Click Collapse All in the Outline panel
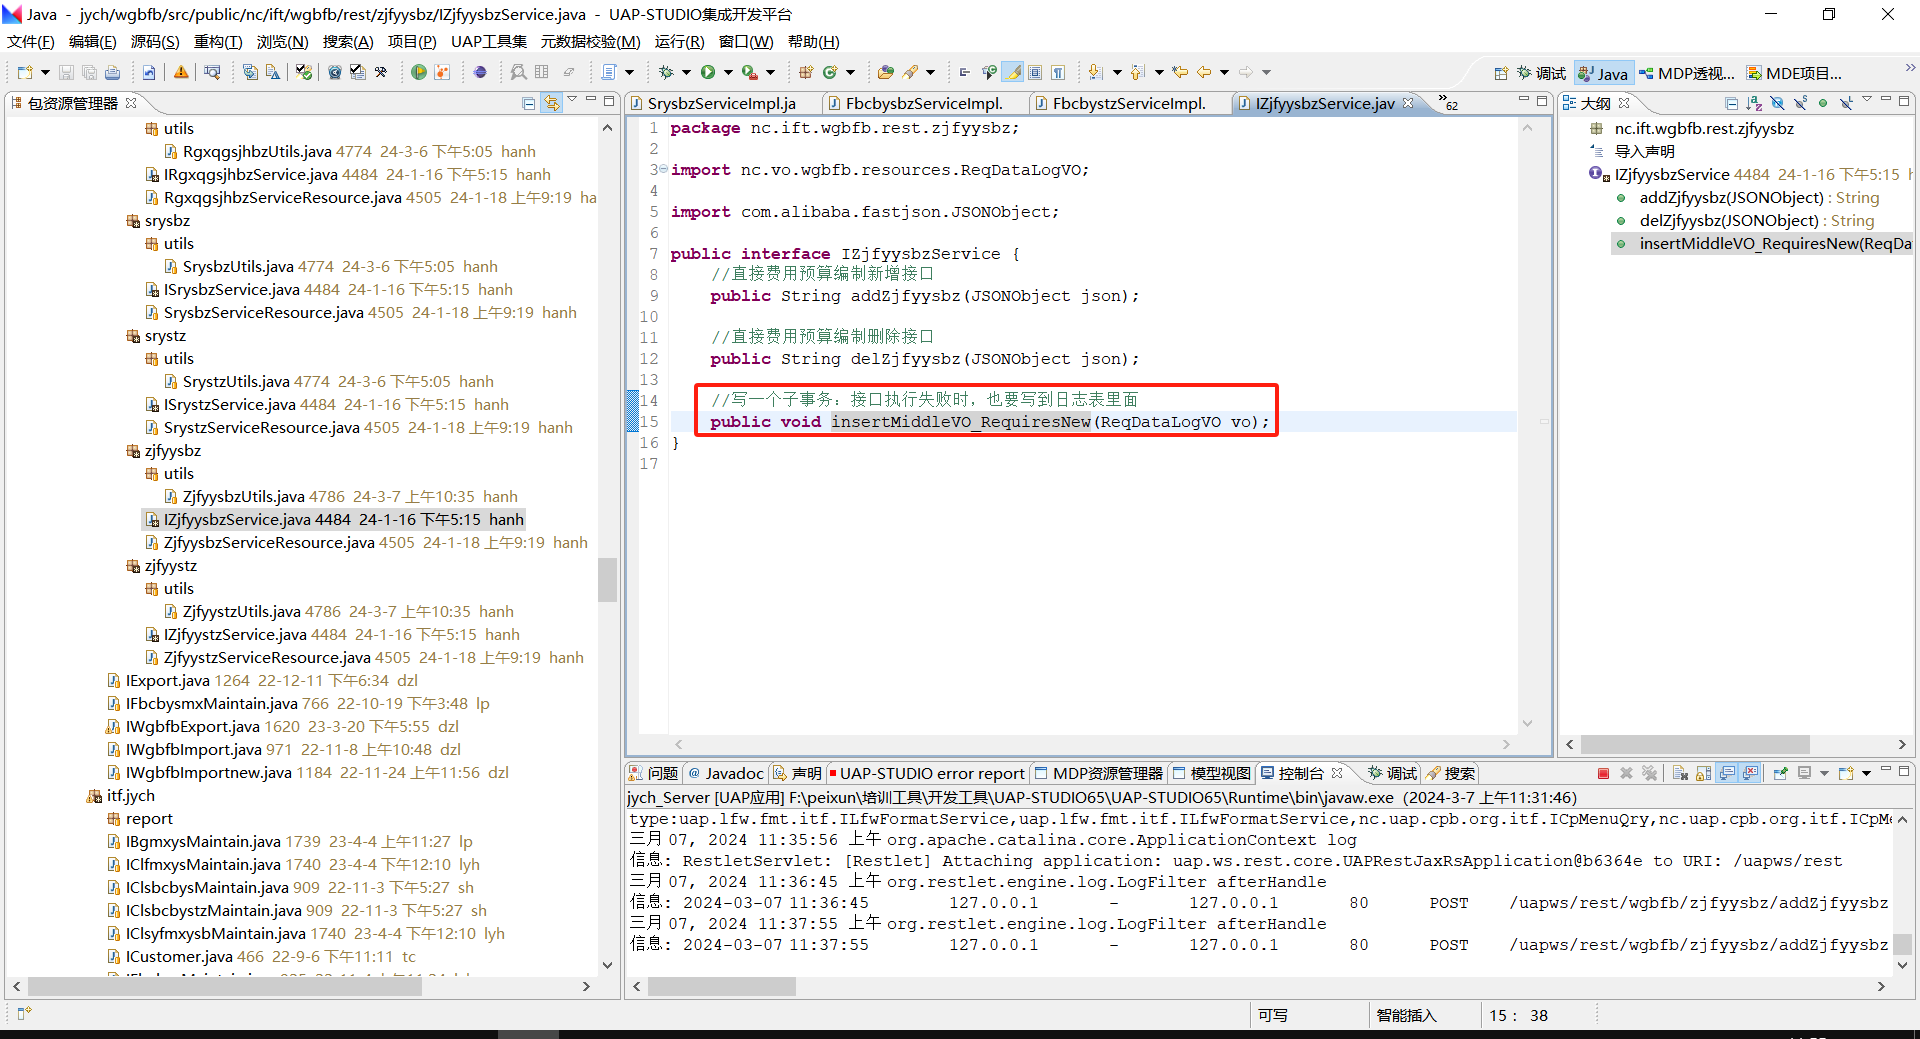The height and width of the screenshot is (1039, 1920). pyautogui.click(x=1731, y=103)
